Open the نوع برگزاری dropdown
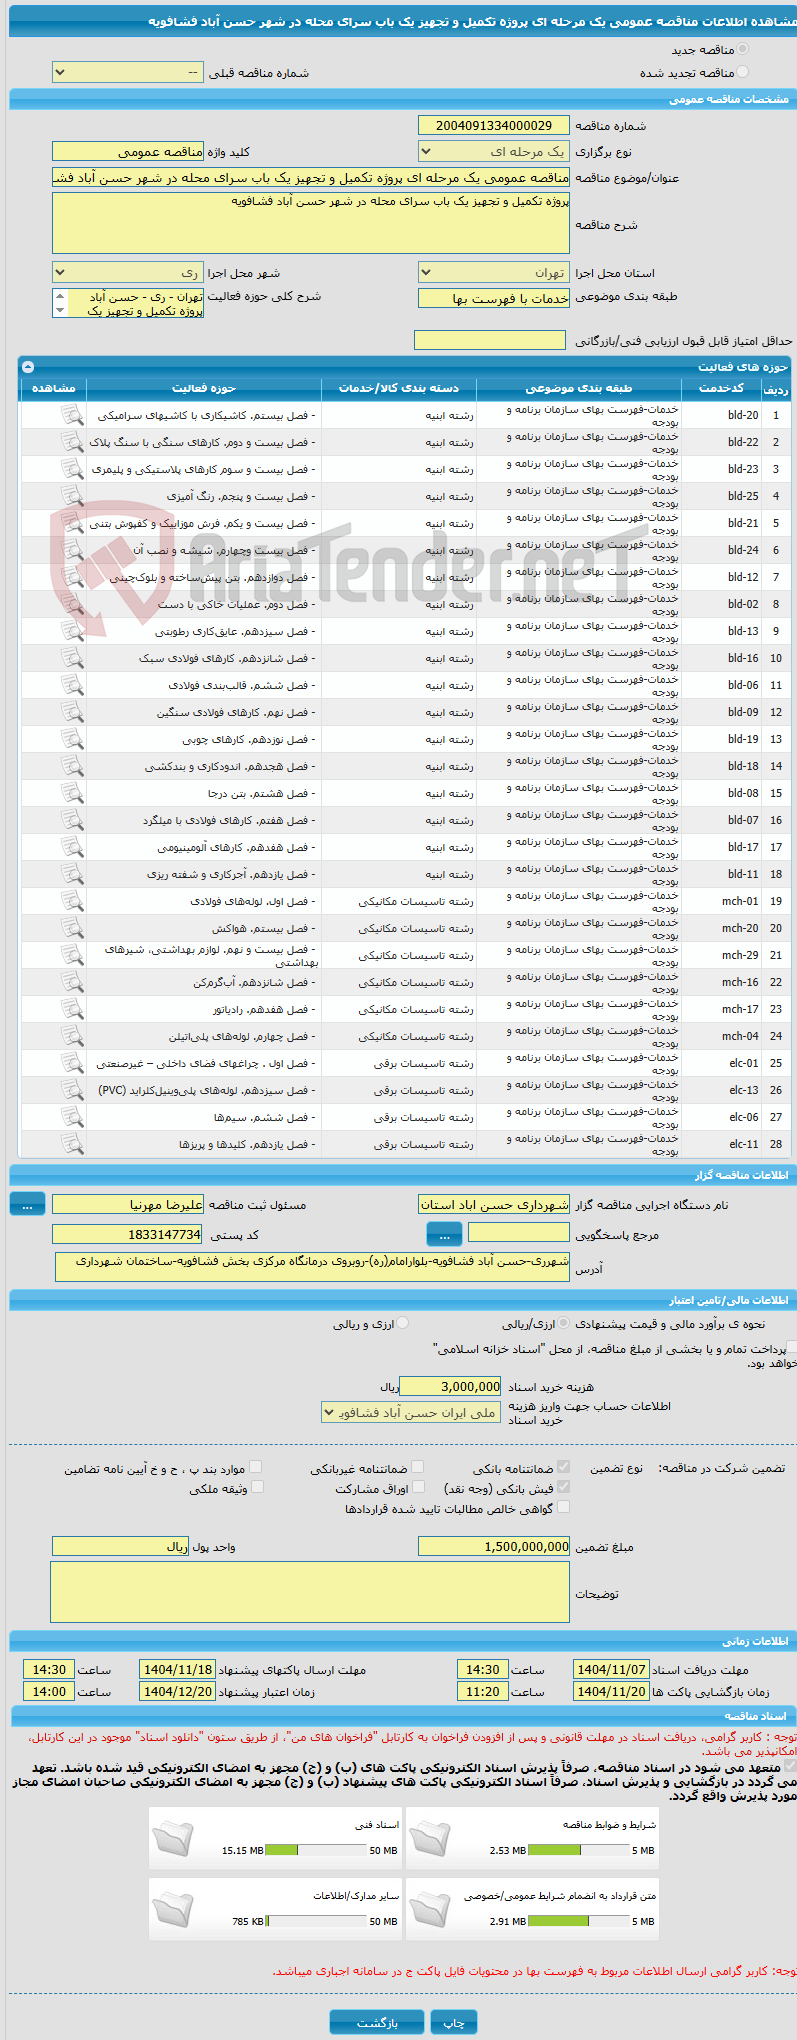797x2040 pixels. [494, 152]
